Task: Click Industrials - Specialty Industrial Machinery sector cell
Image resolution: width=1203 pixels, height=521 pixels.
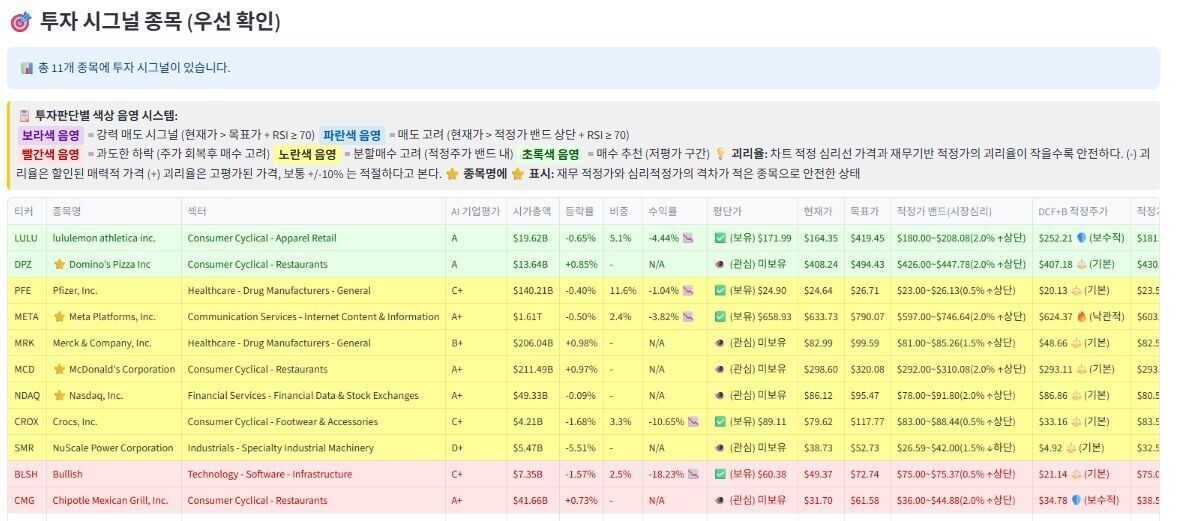Action: pyautogui.click(x=314, y=448)
